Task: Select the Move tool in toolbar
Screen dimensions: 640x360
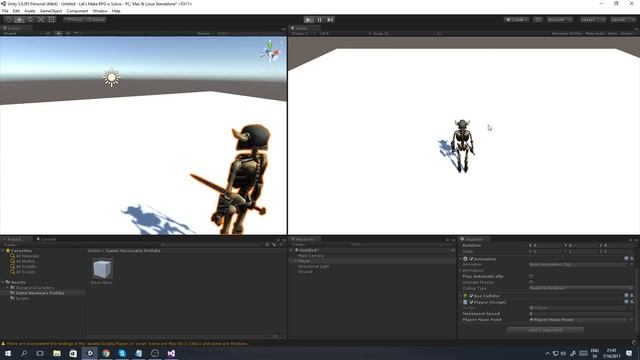Action: click(x=19, y=20)
